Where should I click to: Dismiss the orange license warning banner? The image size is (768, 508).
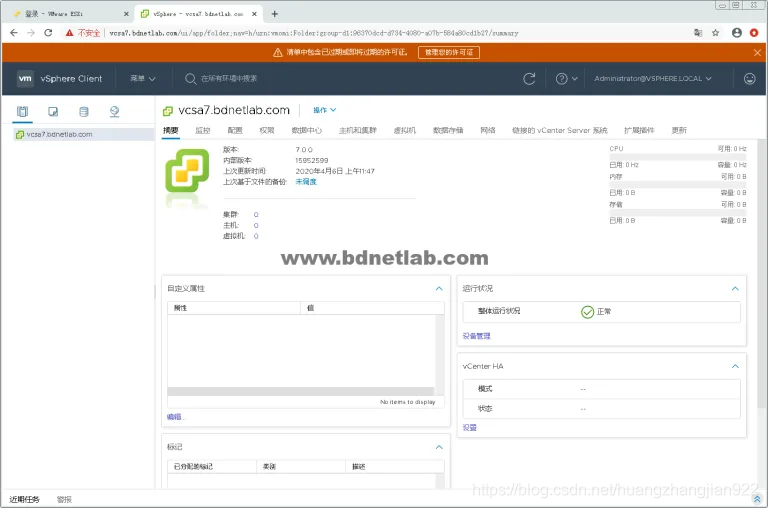click(757, 52)
